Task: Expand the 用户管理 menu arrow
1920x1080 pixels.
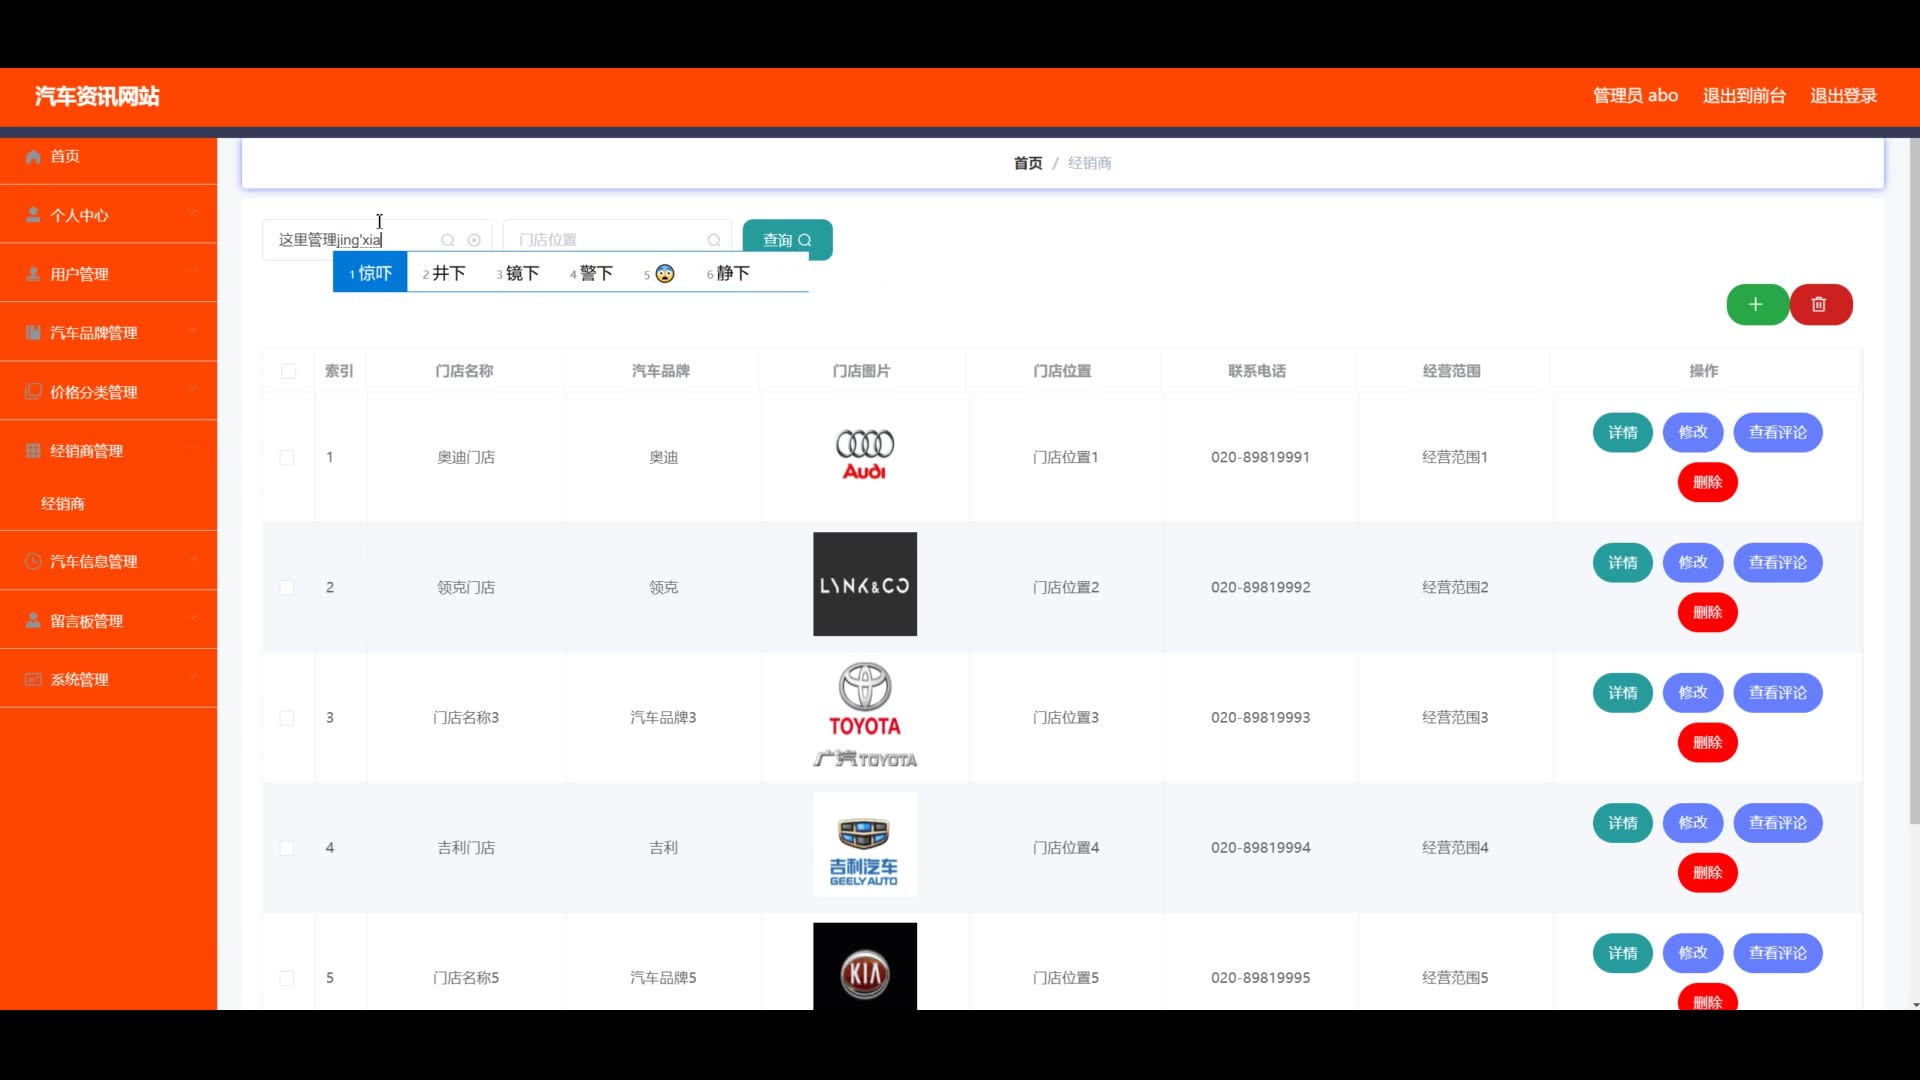Action: click(193, 272)
